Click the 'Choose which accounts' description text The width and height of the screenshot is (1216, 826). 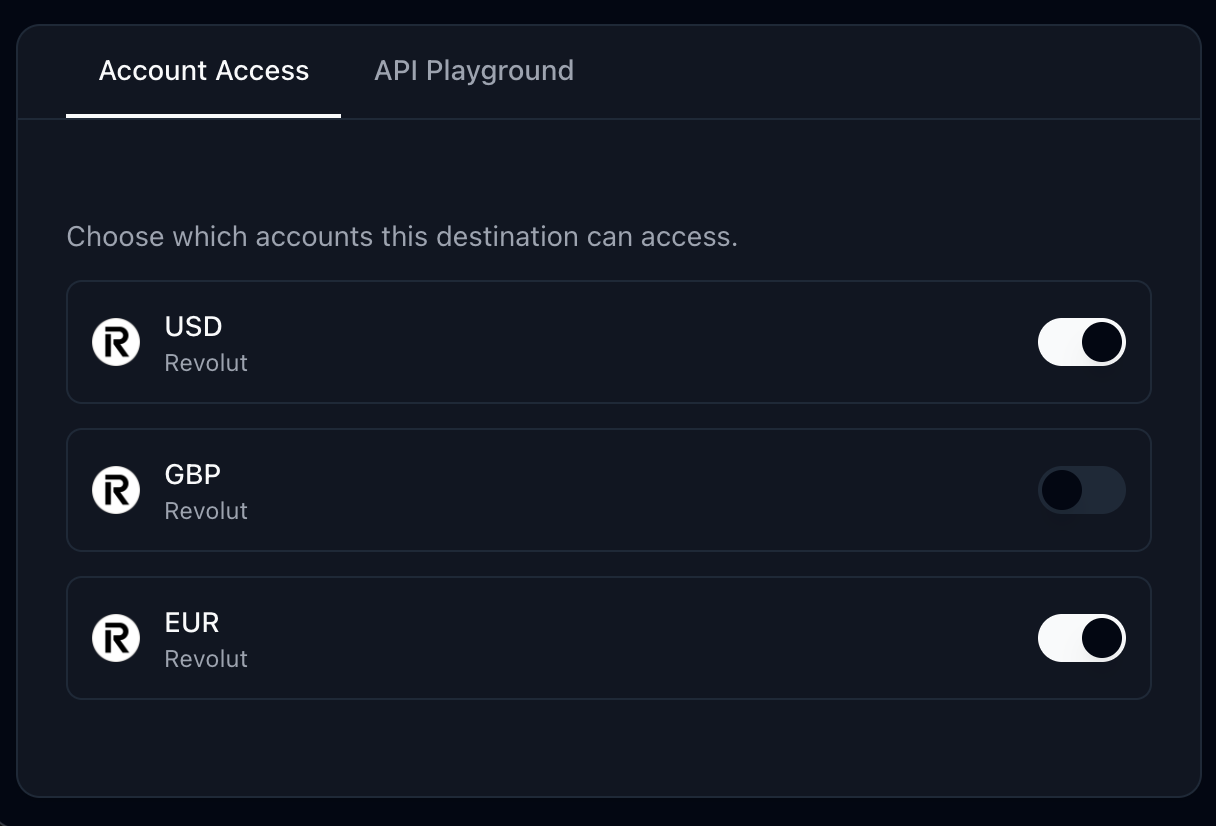coord(402,237)
